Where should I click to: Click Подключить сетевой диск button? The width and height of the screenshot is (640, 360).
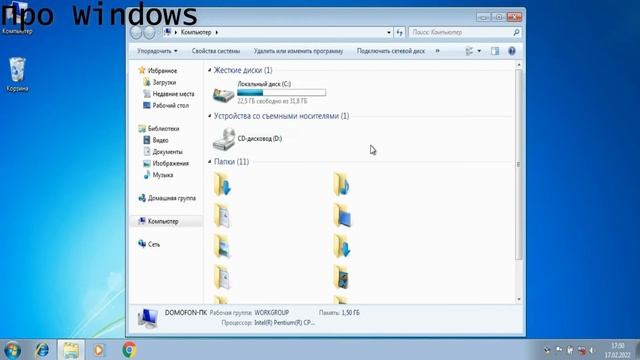tap(391, 51)
